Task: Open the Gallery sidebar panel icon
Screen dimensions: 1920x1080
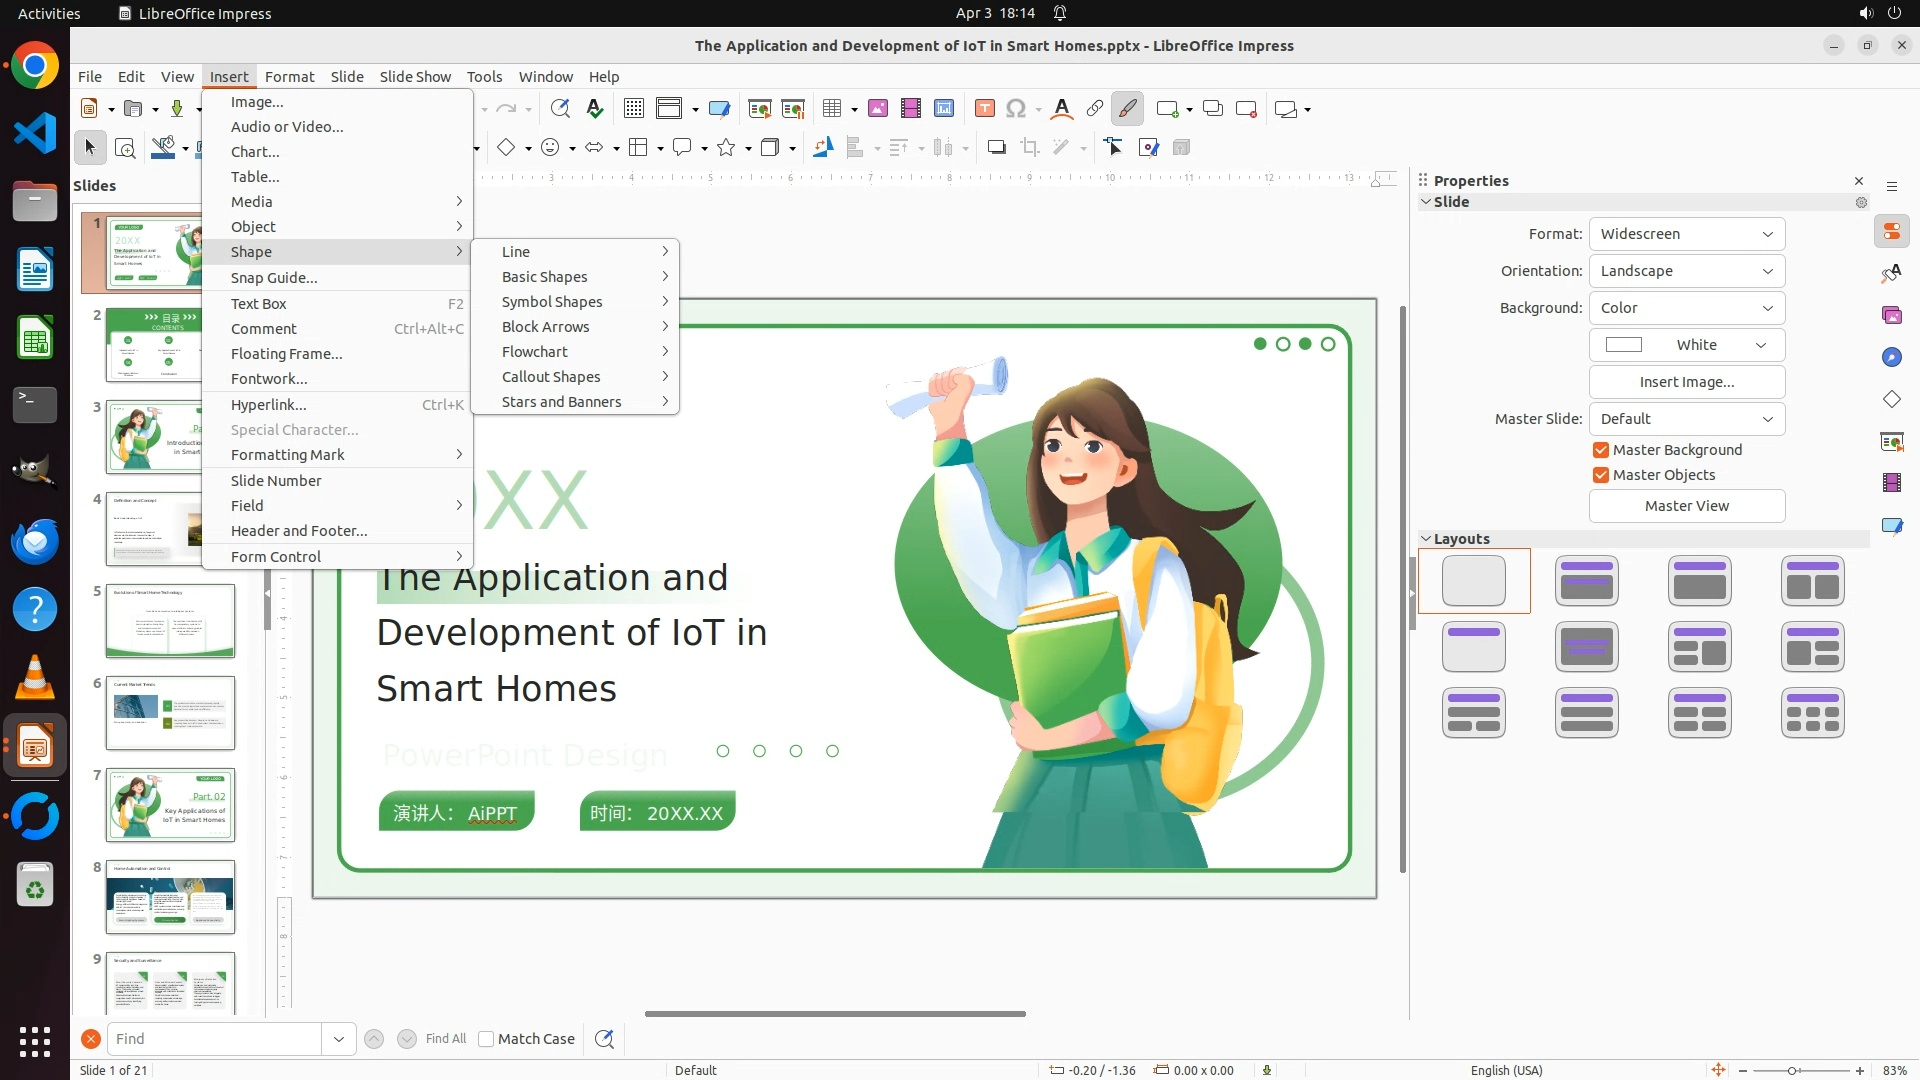Action: (x=1891, y=316)
